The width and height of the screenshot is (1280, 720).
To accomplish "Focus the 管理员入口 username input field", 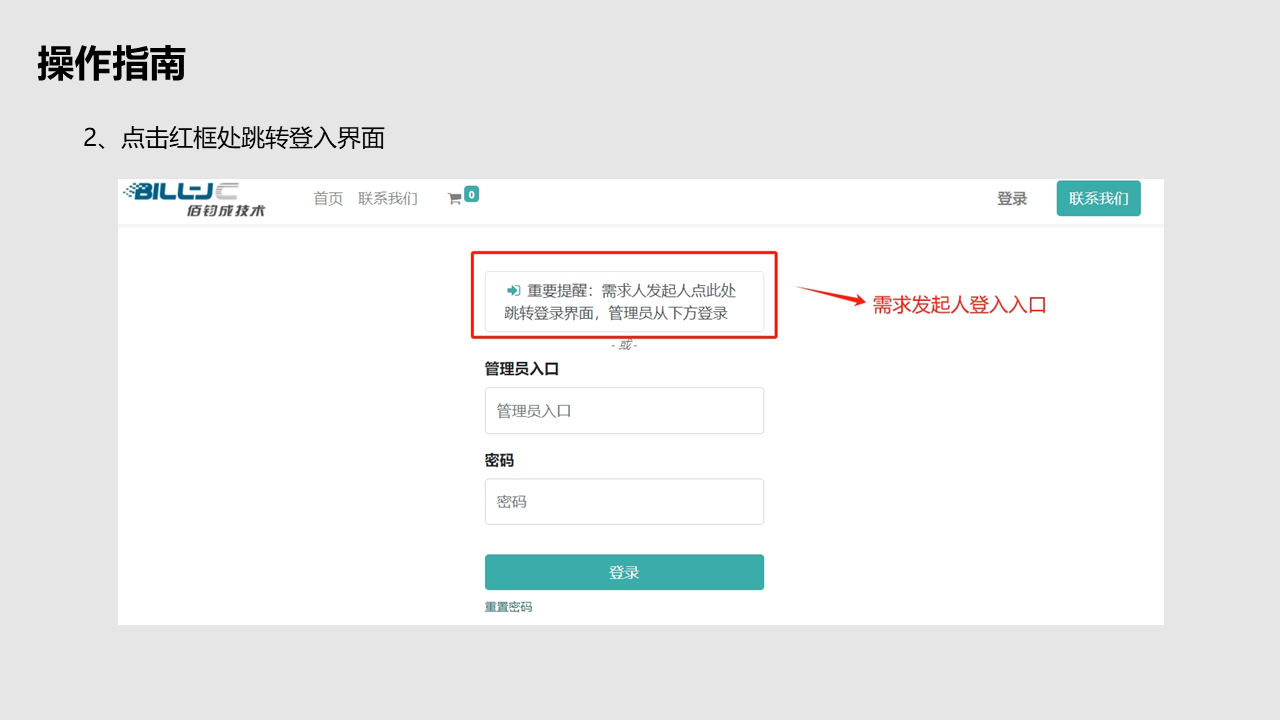I will pos(624,411).
